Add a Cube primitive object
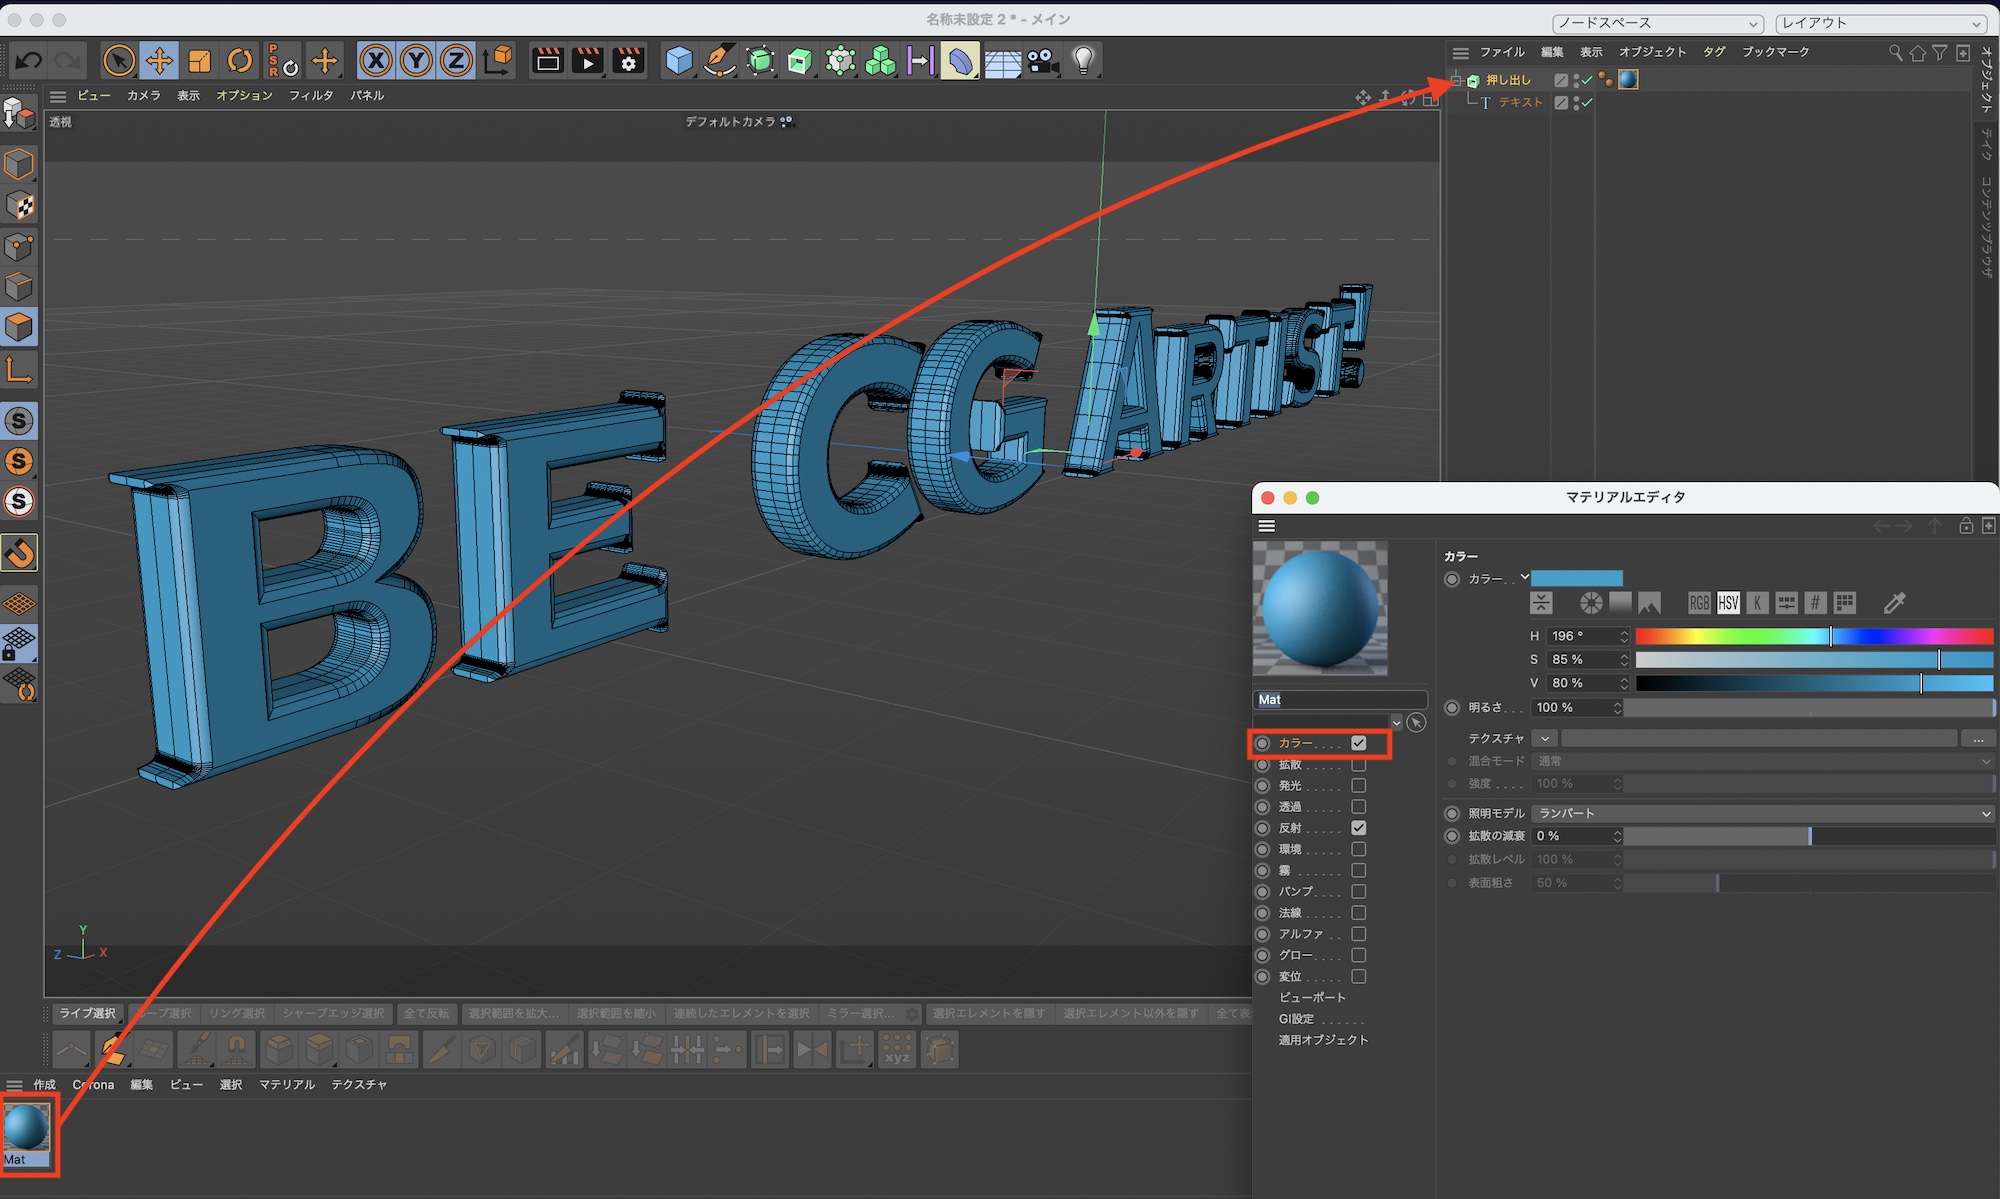 [679, 61]
